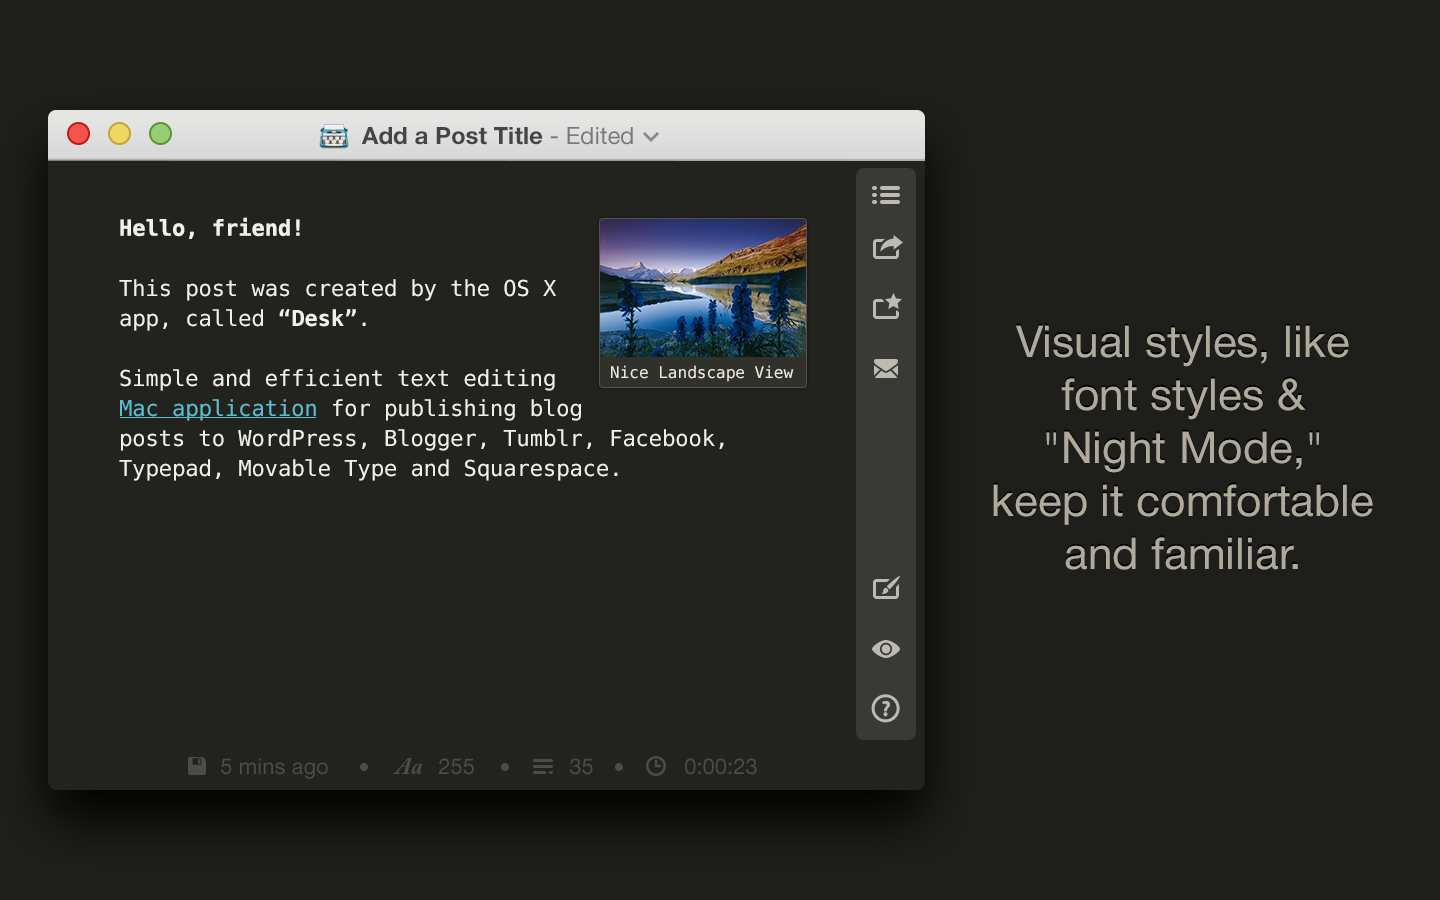Open the help question mark icon

886,708
